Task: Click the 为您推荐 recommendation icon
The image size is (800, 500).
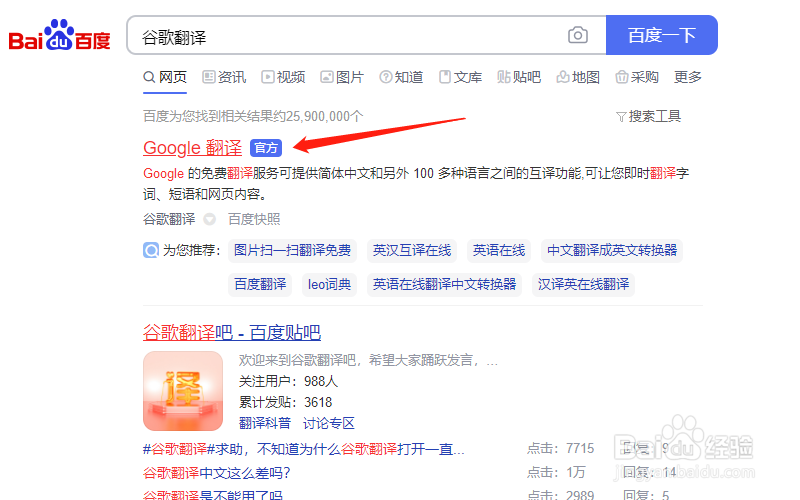Action: point(151,251)
